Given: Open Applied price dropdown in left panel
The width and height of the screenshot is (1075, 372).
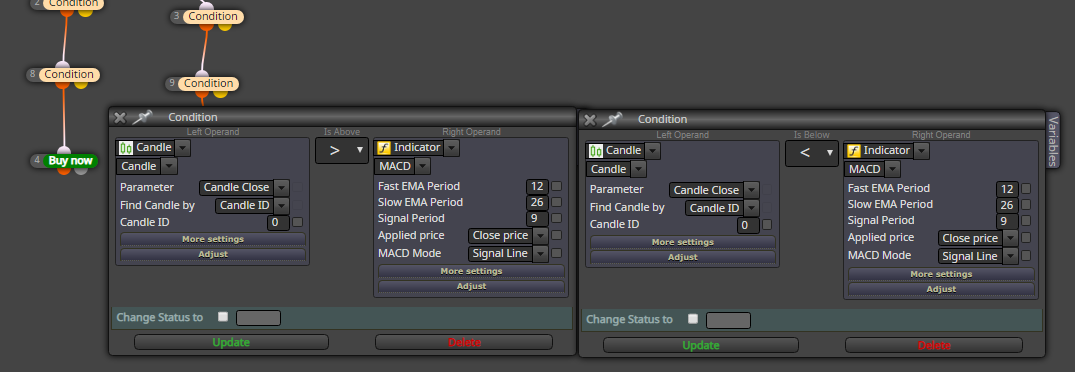Looking at the screenshot, I should (x=540, y=236).
